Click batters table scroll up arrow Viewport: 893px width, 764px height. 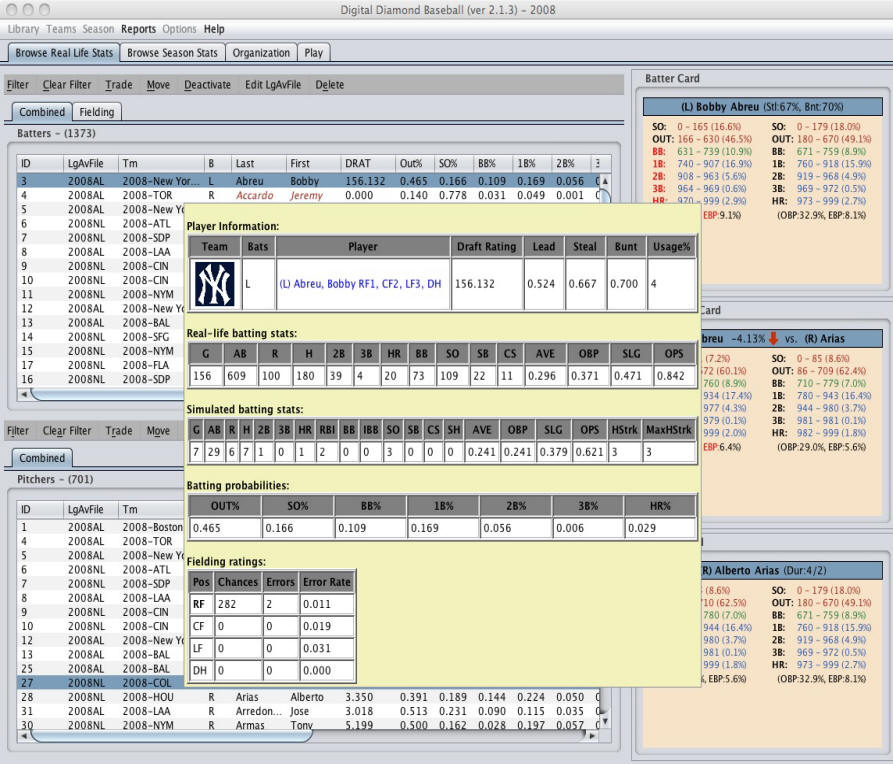point(605,181)
